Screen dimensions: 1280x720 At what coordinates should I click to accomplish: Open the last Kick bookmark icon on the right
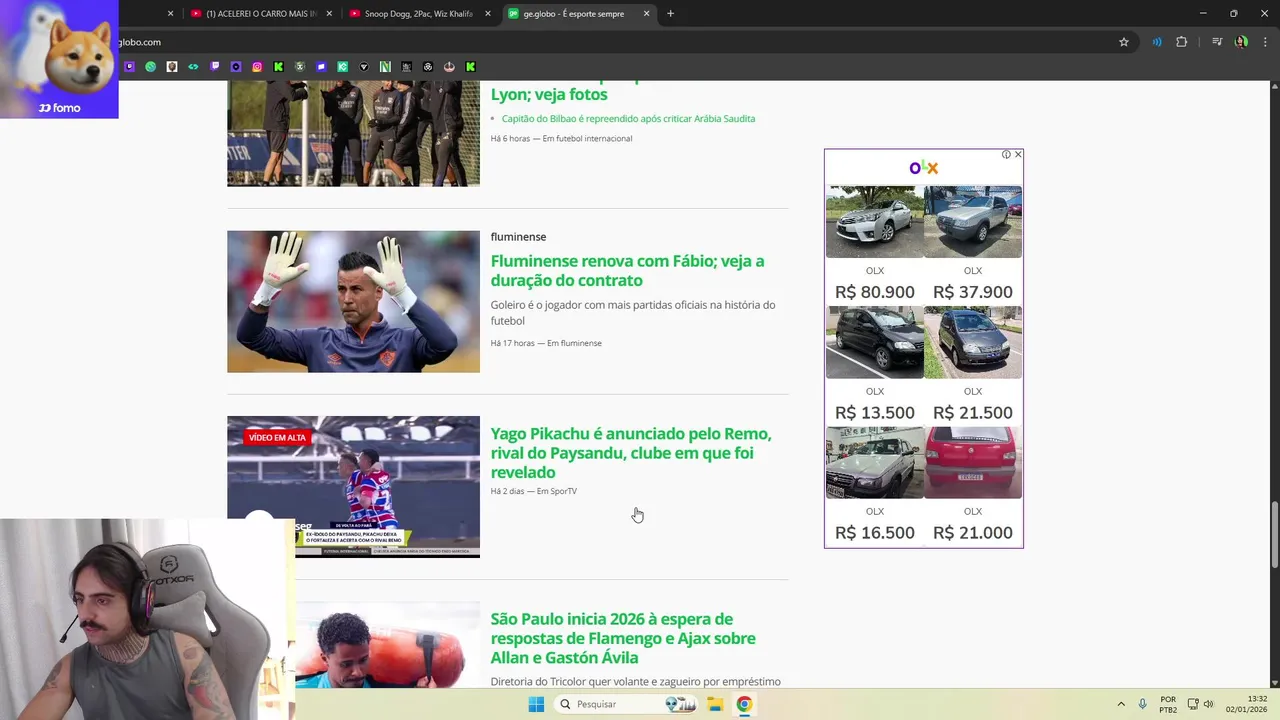point(470,67)
